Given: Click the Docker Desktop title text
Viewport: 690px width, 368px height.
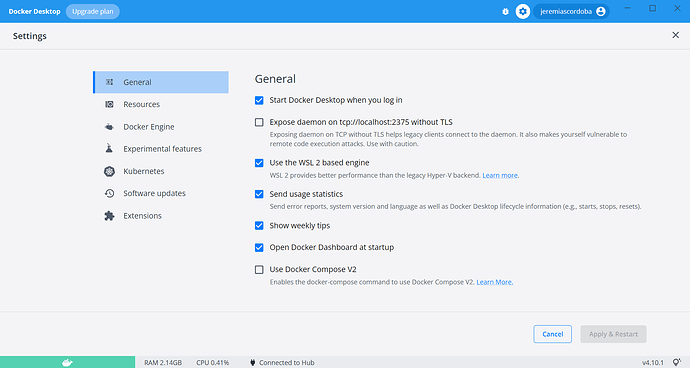Looking at the screenshot, I should (34, 11).
